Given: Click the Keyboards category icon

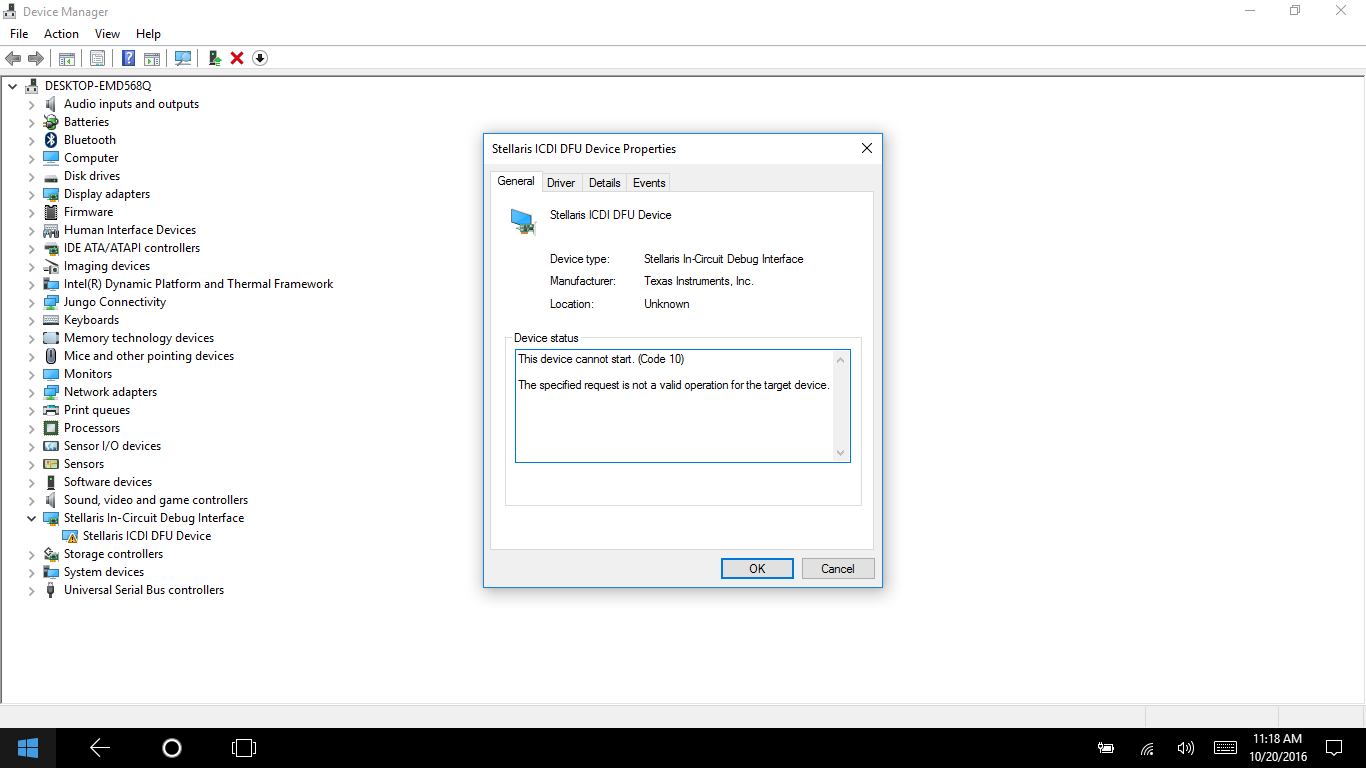Looking at the screenshot, I should click(x=51, y=320).
